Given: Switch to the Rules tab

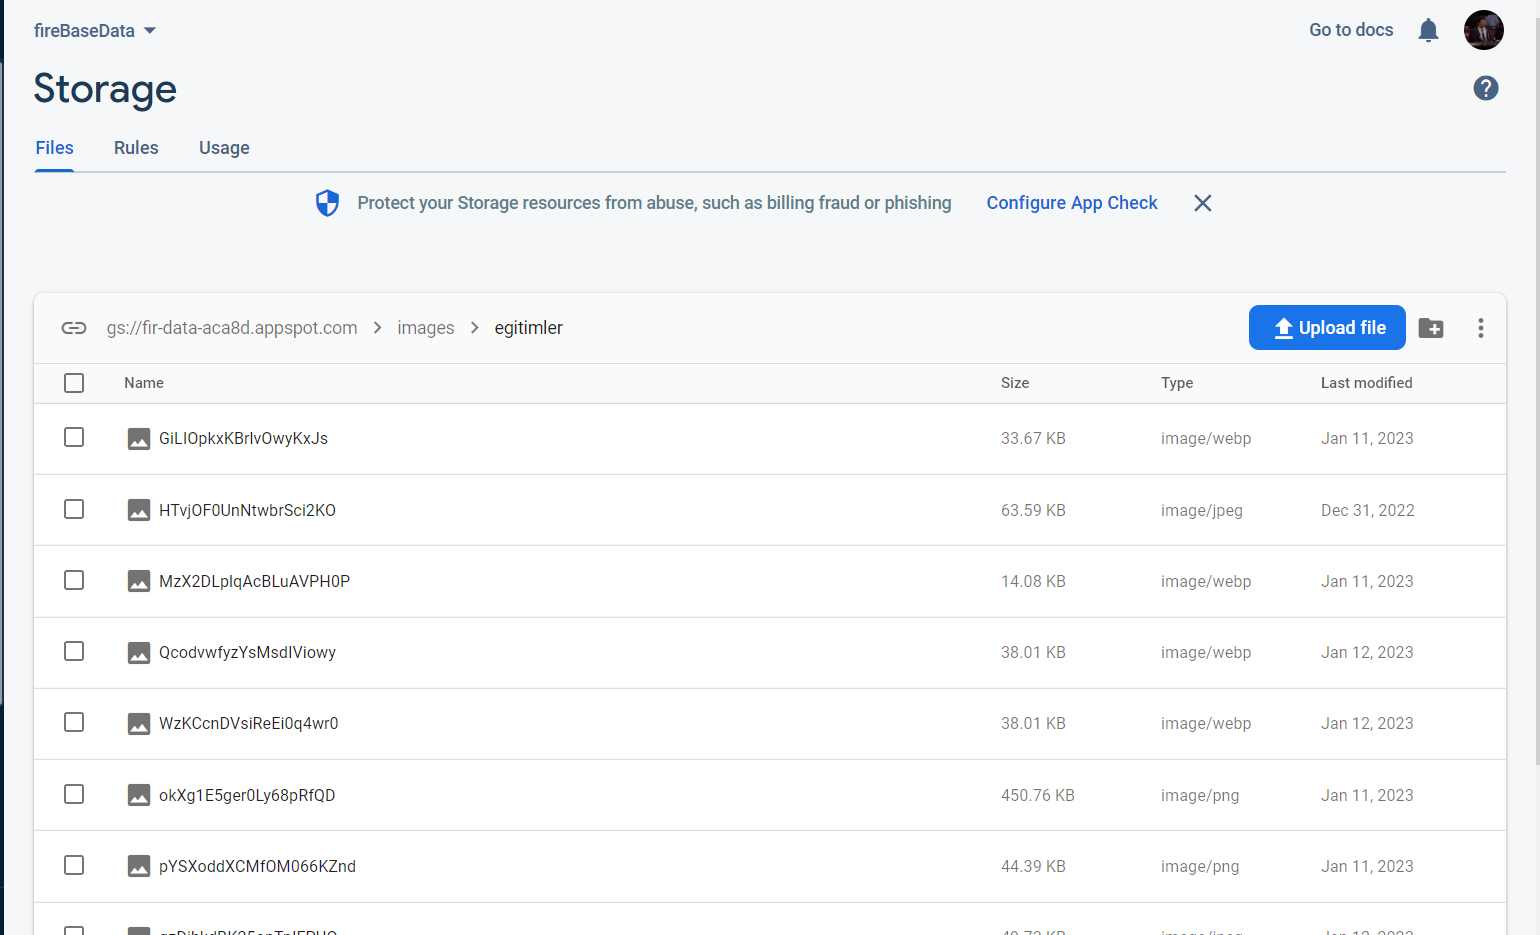Looking at the screenshot, I should pyautogui.click(x=136, y=148).
